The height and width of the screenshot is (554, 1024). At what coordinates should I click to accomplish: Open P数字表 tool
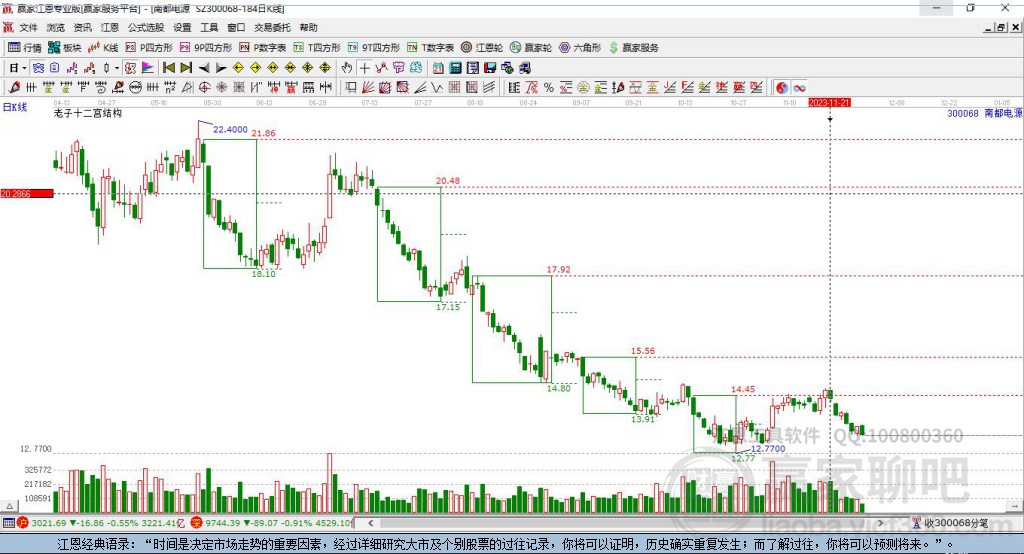[263, 48]
